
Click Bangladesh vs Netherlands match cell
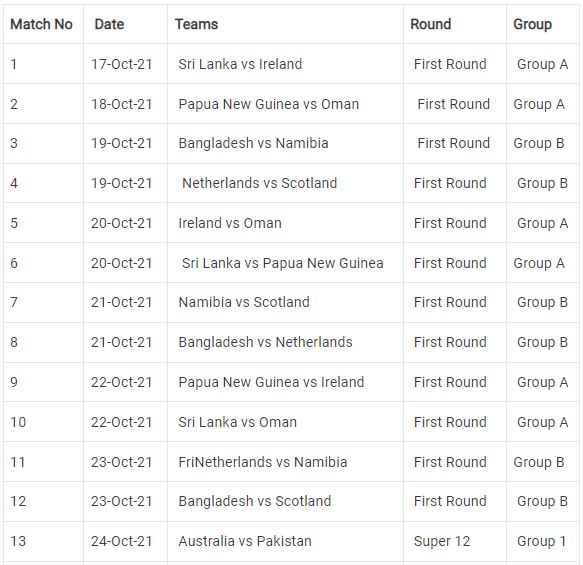click(x=285, y=342)
